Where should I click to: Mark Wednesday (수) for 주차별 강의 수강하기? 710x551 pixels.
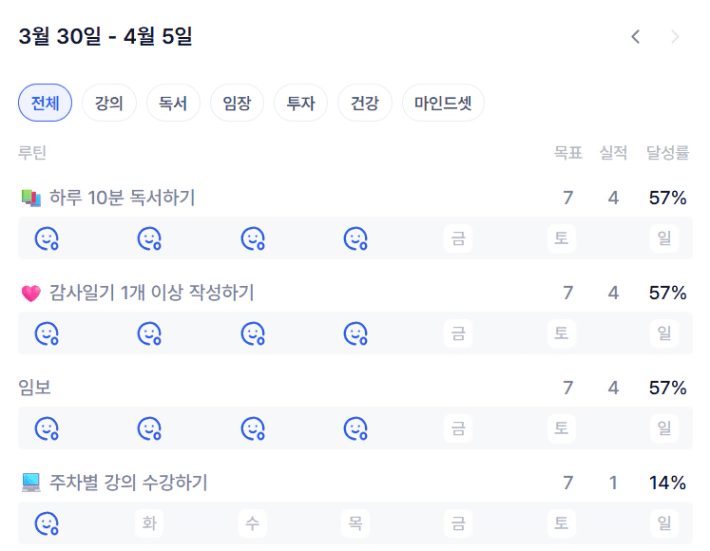252,523
